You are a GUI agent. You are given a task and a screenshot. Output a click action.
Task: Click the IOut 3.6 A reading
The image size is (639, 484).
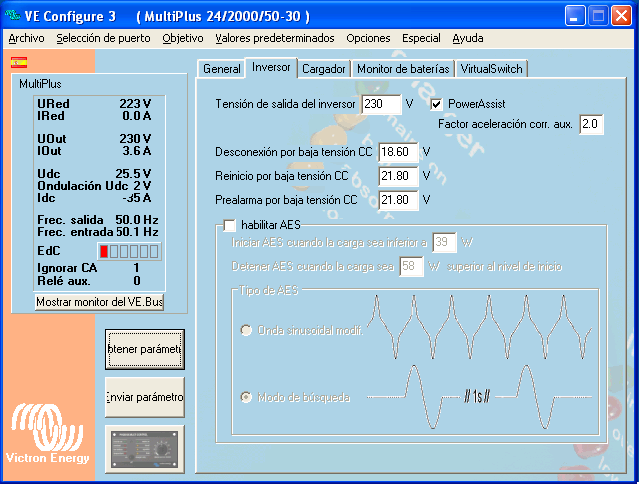[94, 151]
